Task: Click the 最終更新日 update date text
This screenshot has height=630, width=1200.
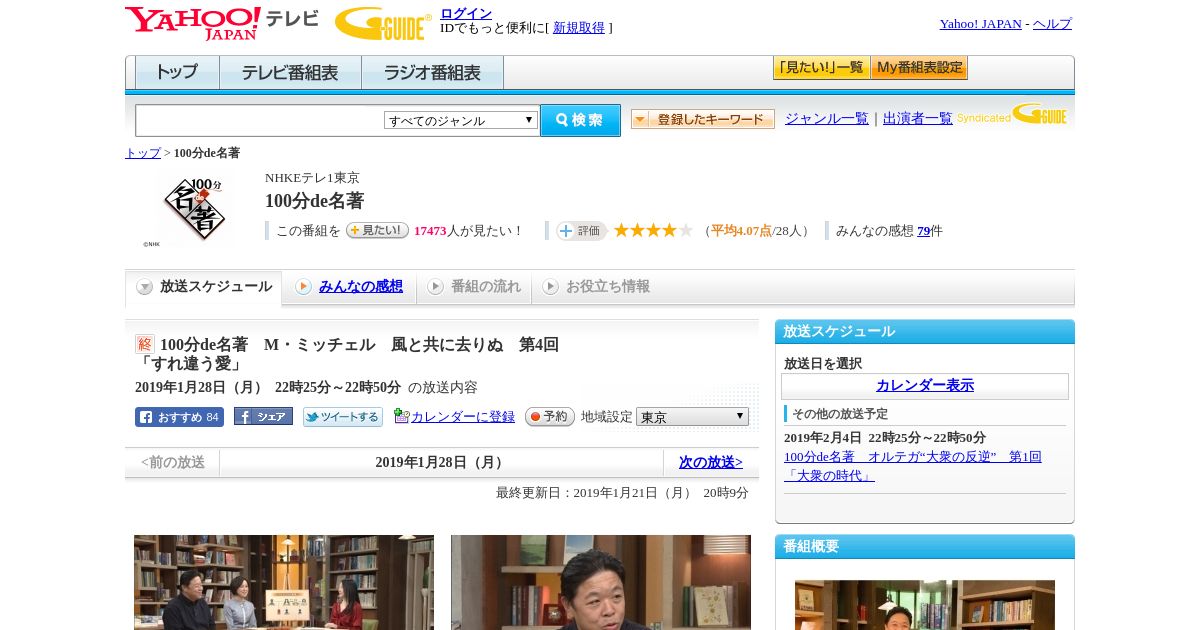Action: 622,492
